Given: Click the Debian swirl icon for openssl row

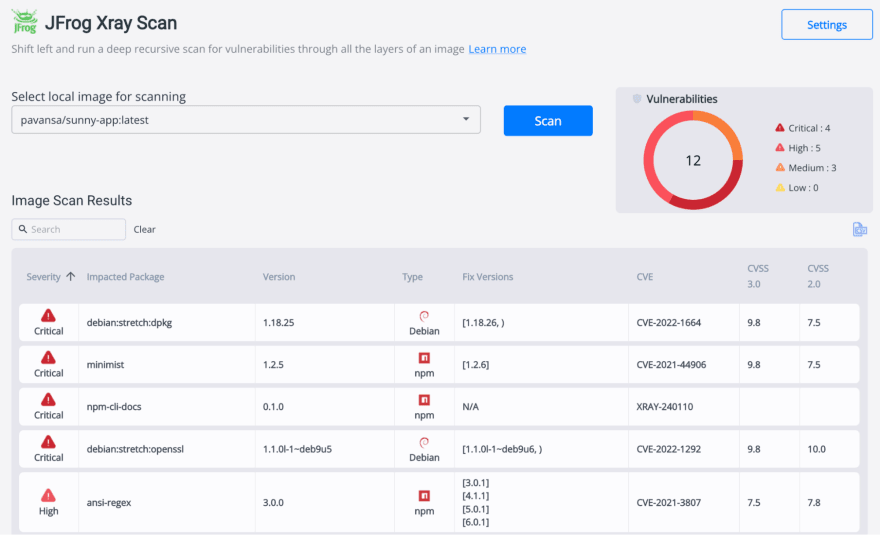Looking at the screenshot, I should point(424,442).
